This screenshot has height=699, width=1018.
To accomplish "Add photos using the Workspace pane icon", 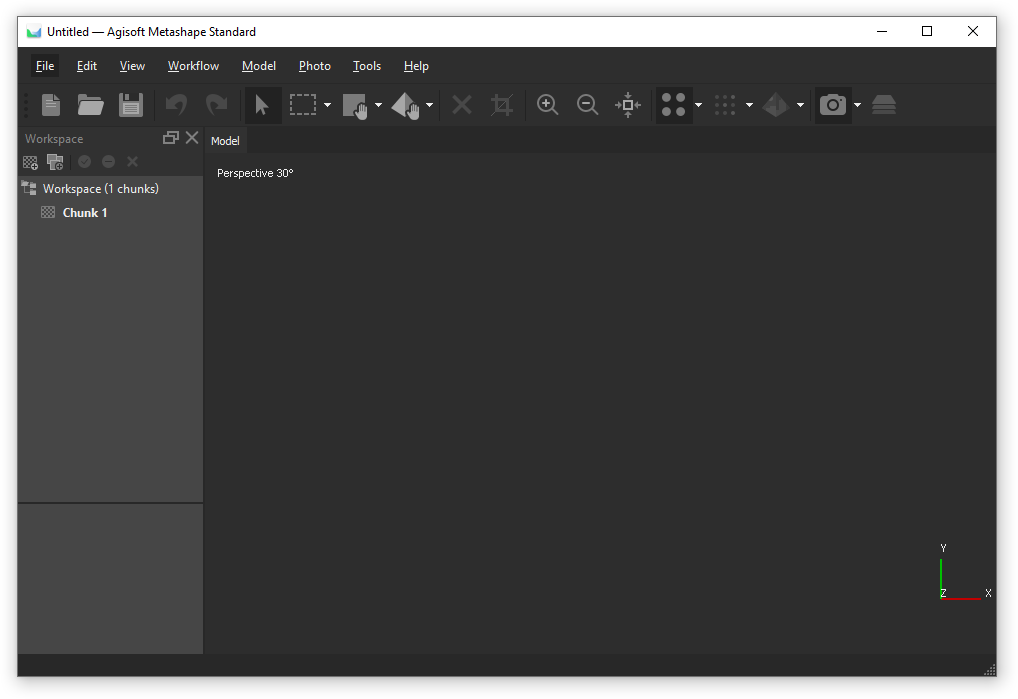I will coord(55,162).
